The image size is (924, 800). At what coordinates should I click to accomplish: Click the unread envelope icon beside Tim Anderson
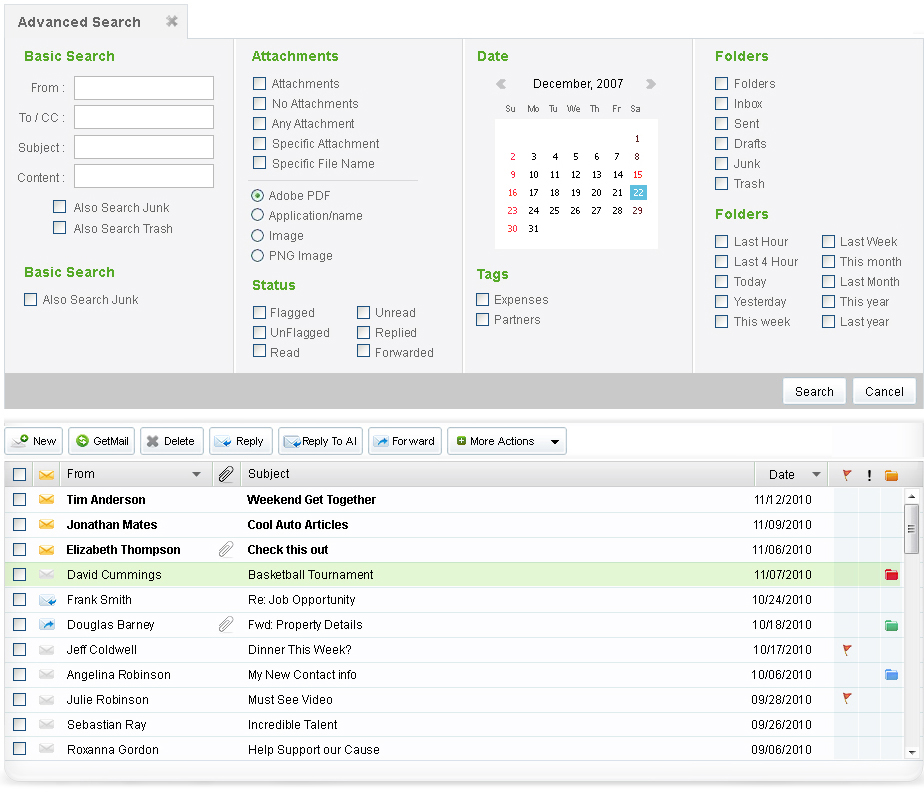click(x=46, y=500)
